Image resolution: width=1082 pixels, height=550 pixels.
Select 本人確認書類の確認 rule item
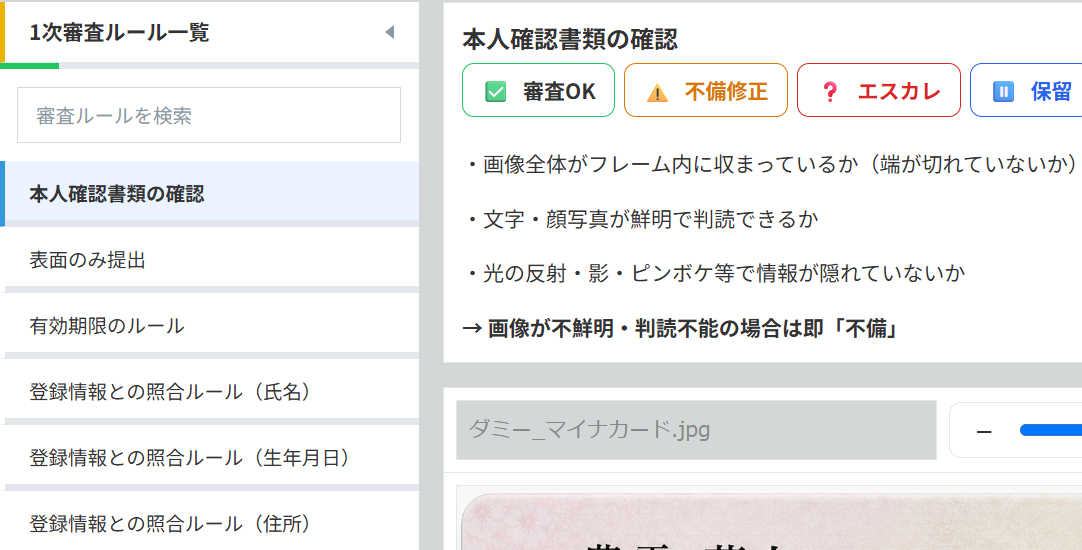tap(210, 194)
